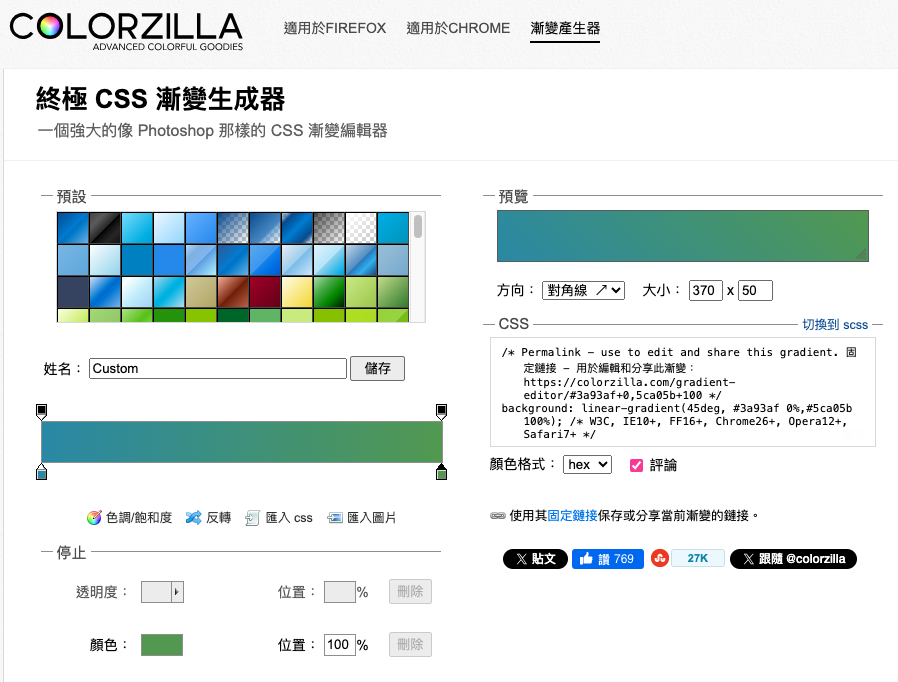Click the 匯入 css import icon

coord(252,518)
